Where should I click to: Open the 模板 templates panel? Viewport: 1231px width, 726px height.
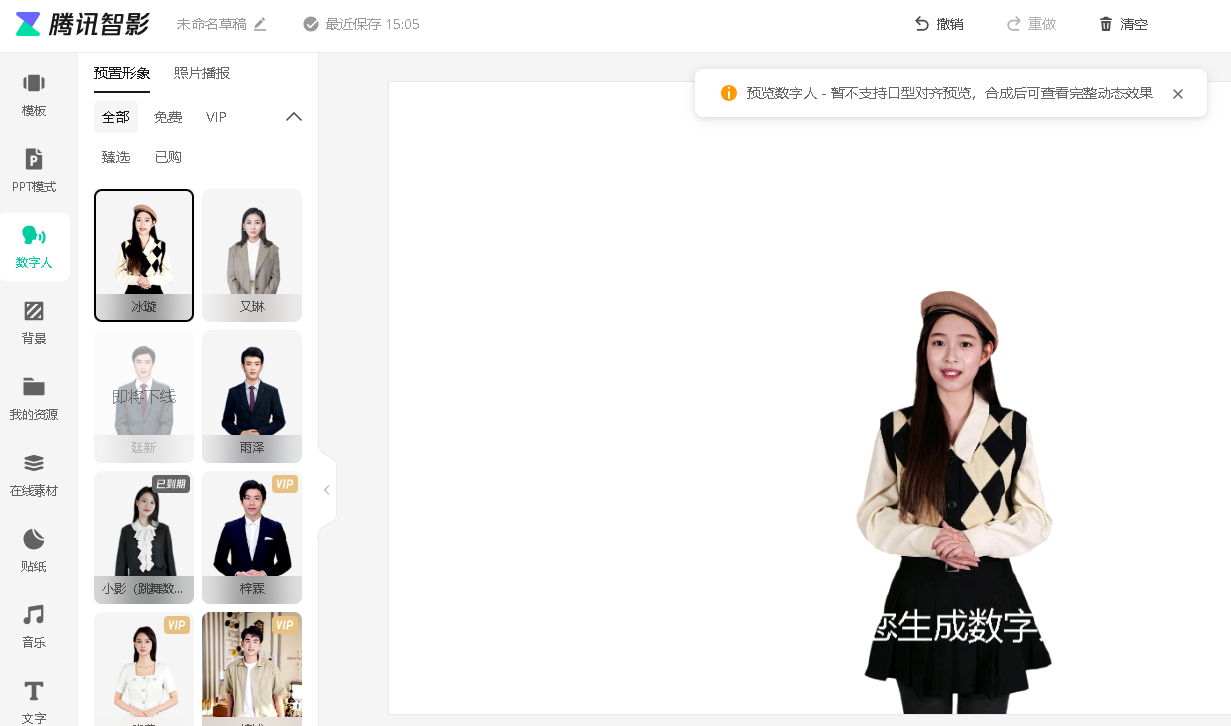(34, 94)
